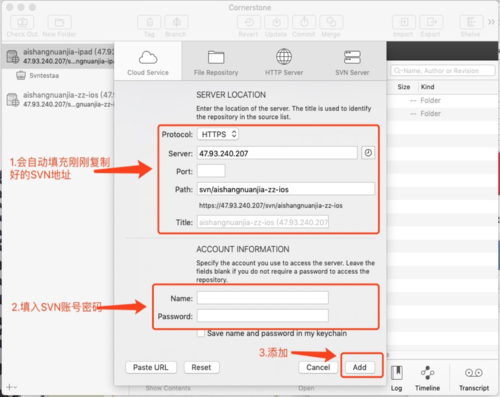Click the Paste URL button
Viewport: 500px width, 397px height.
click(x=151, y=367)
